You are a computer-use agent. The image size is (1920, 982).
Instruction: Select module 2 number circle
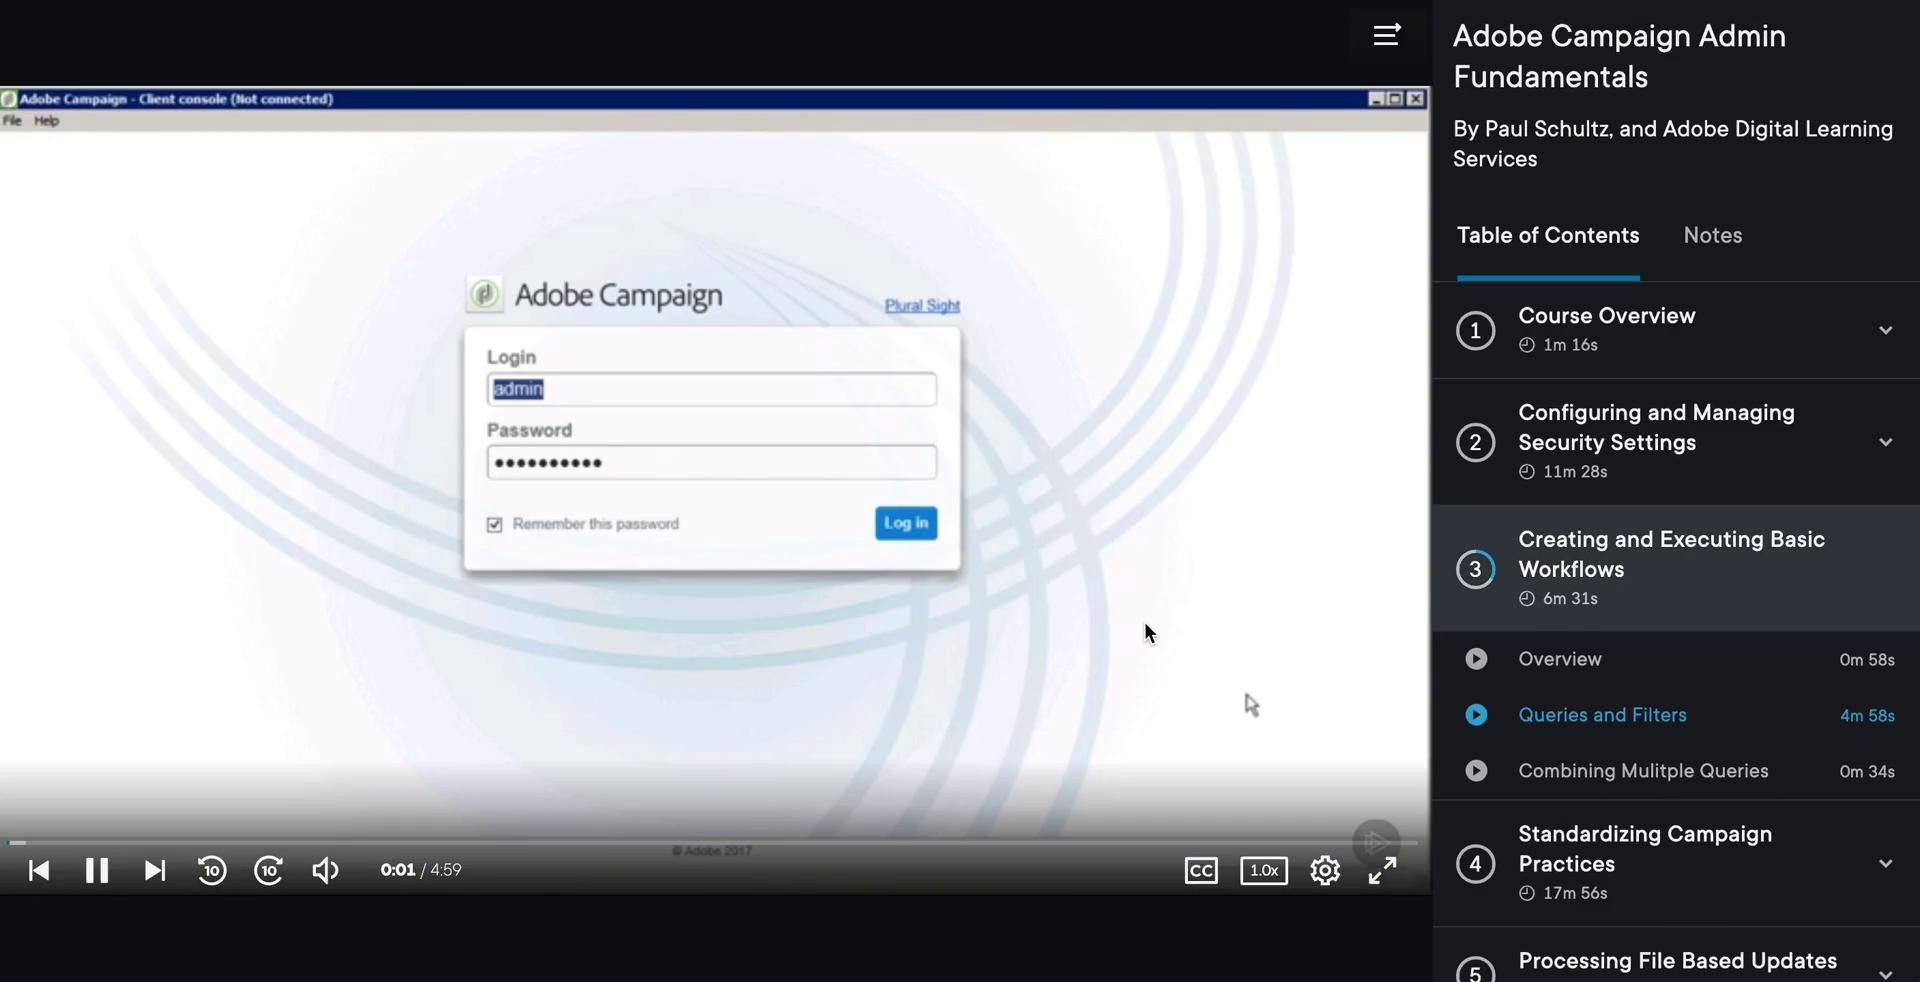pyautogui.click(x=1475, y=442)
